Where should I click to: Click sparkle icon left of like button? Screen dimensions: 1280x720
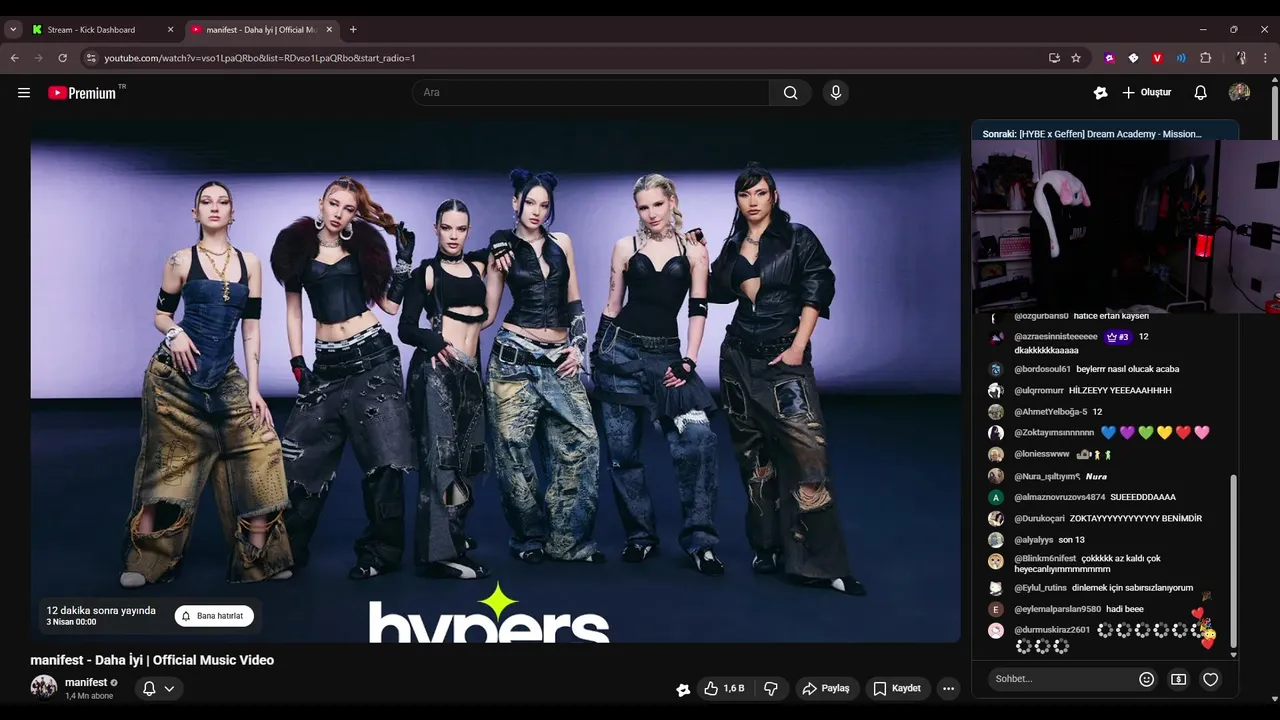tap(683, 689)
